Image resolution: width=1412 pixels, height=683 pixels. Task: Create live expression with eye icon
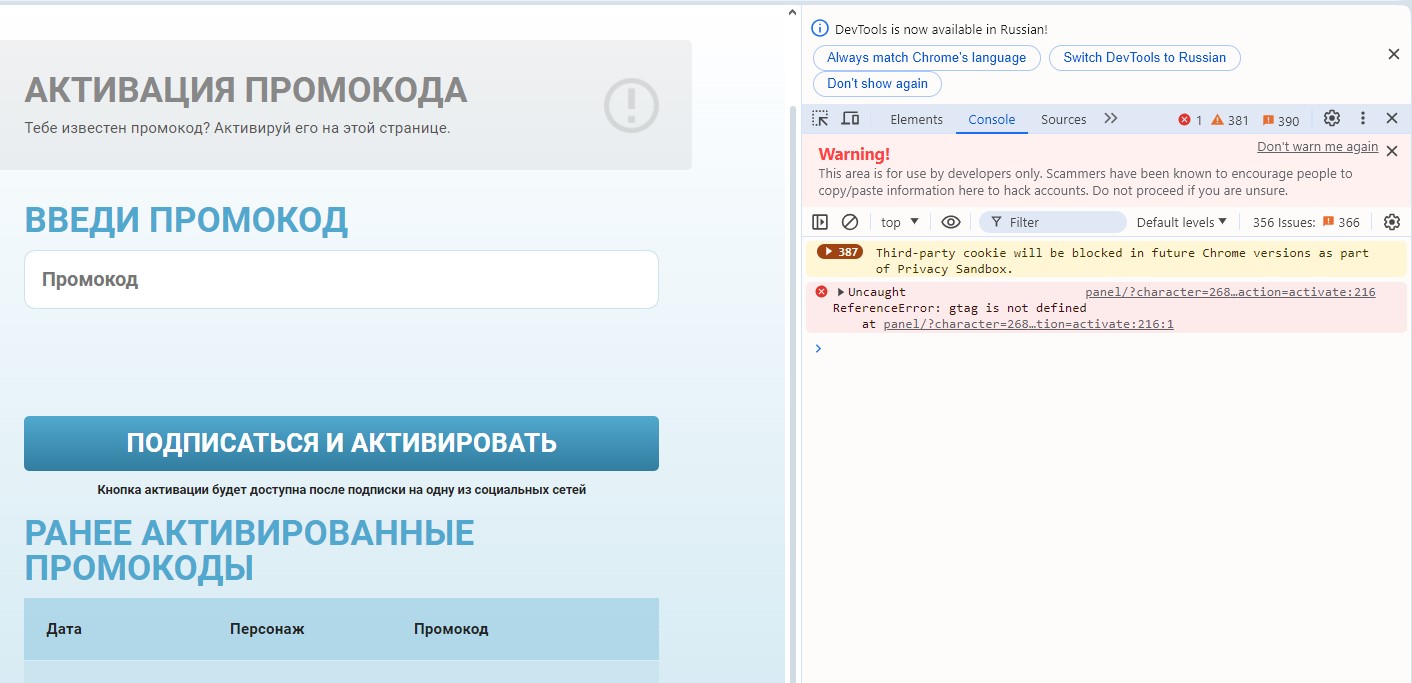point(951,222)
